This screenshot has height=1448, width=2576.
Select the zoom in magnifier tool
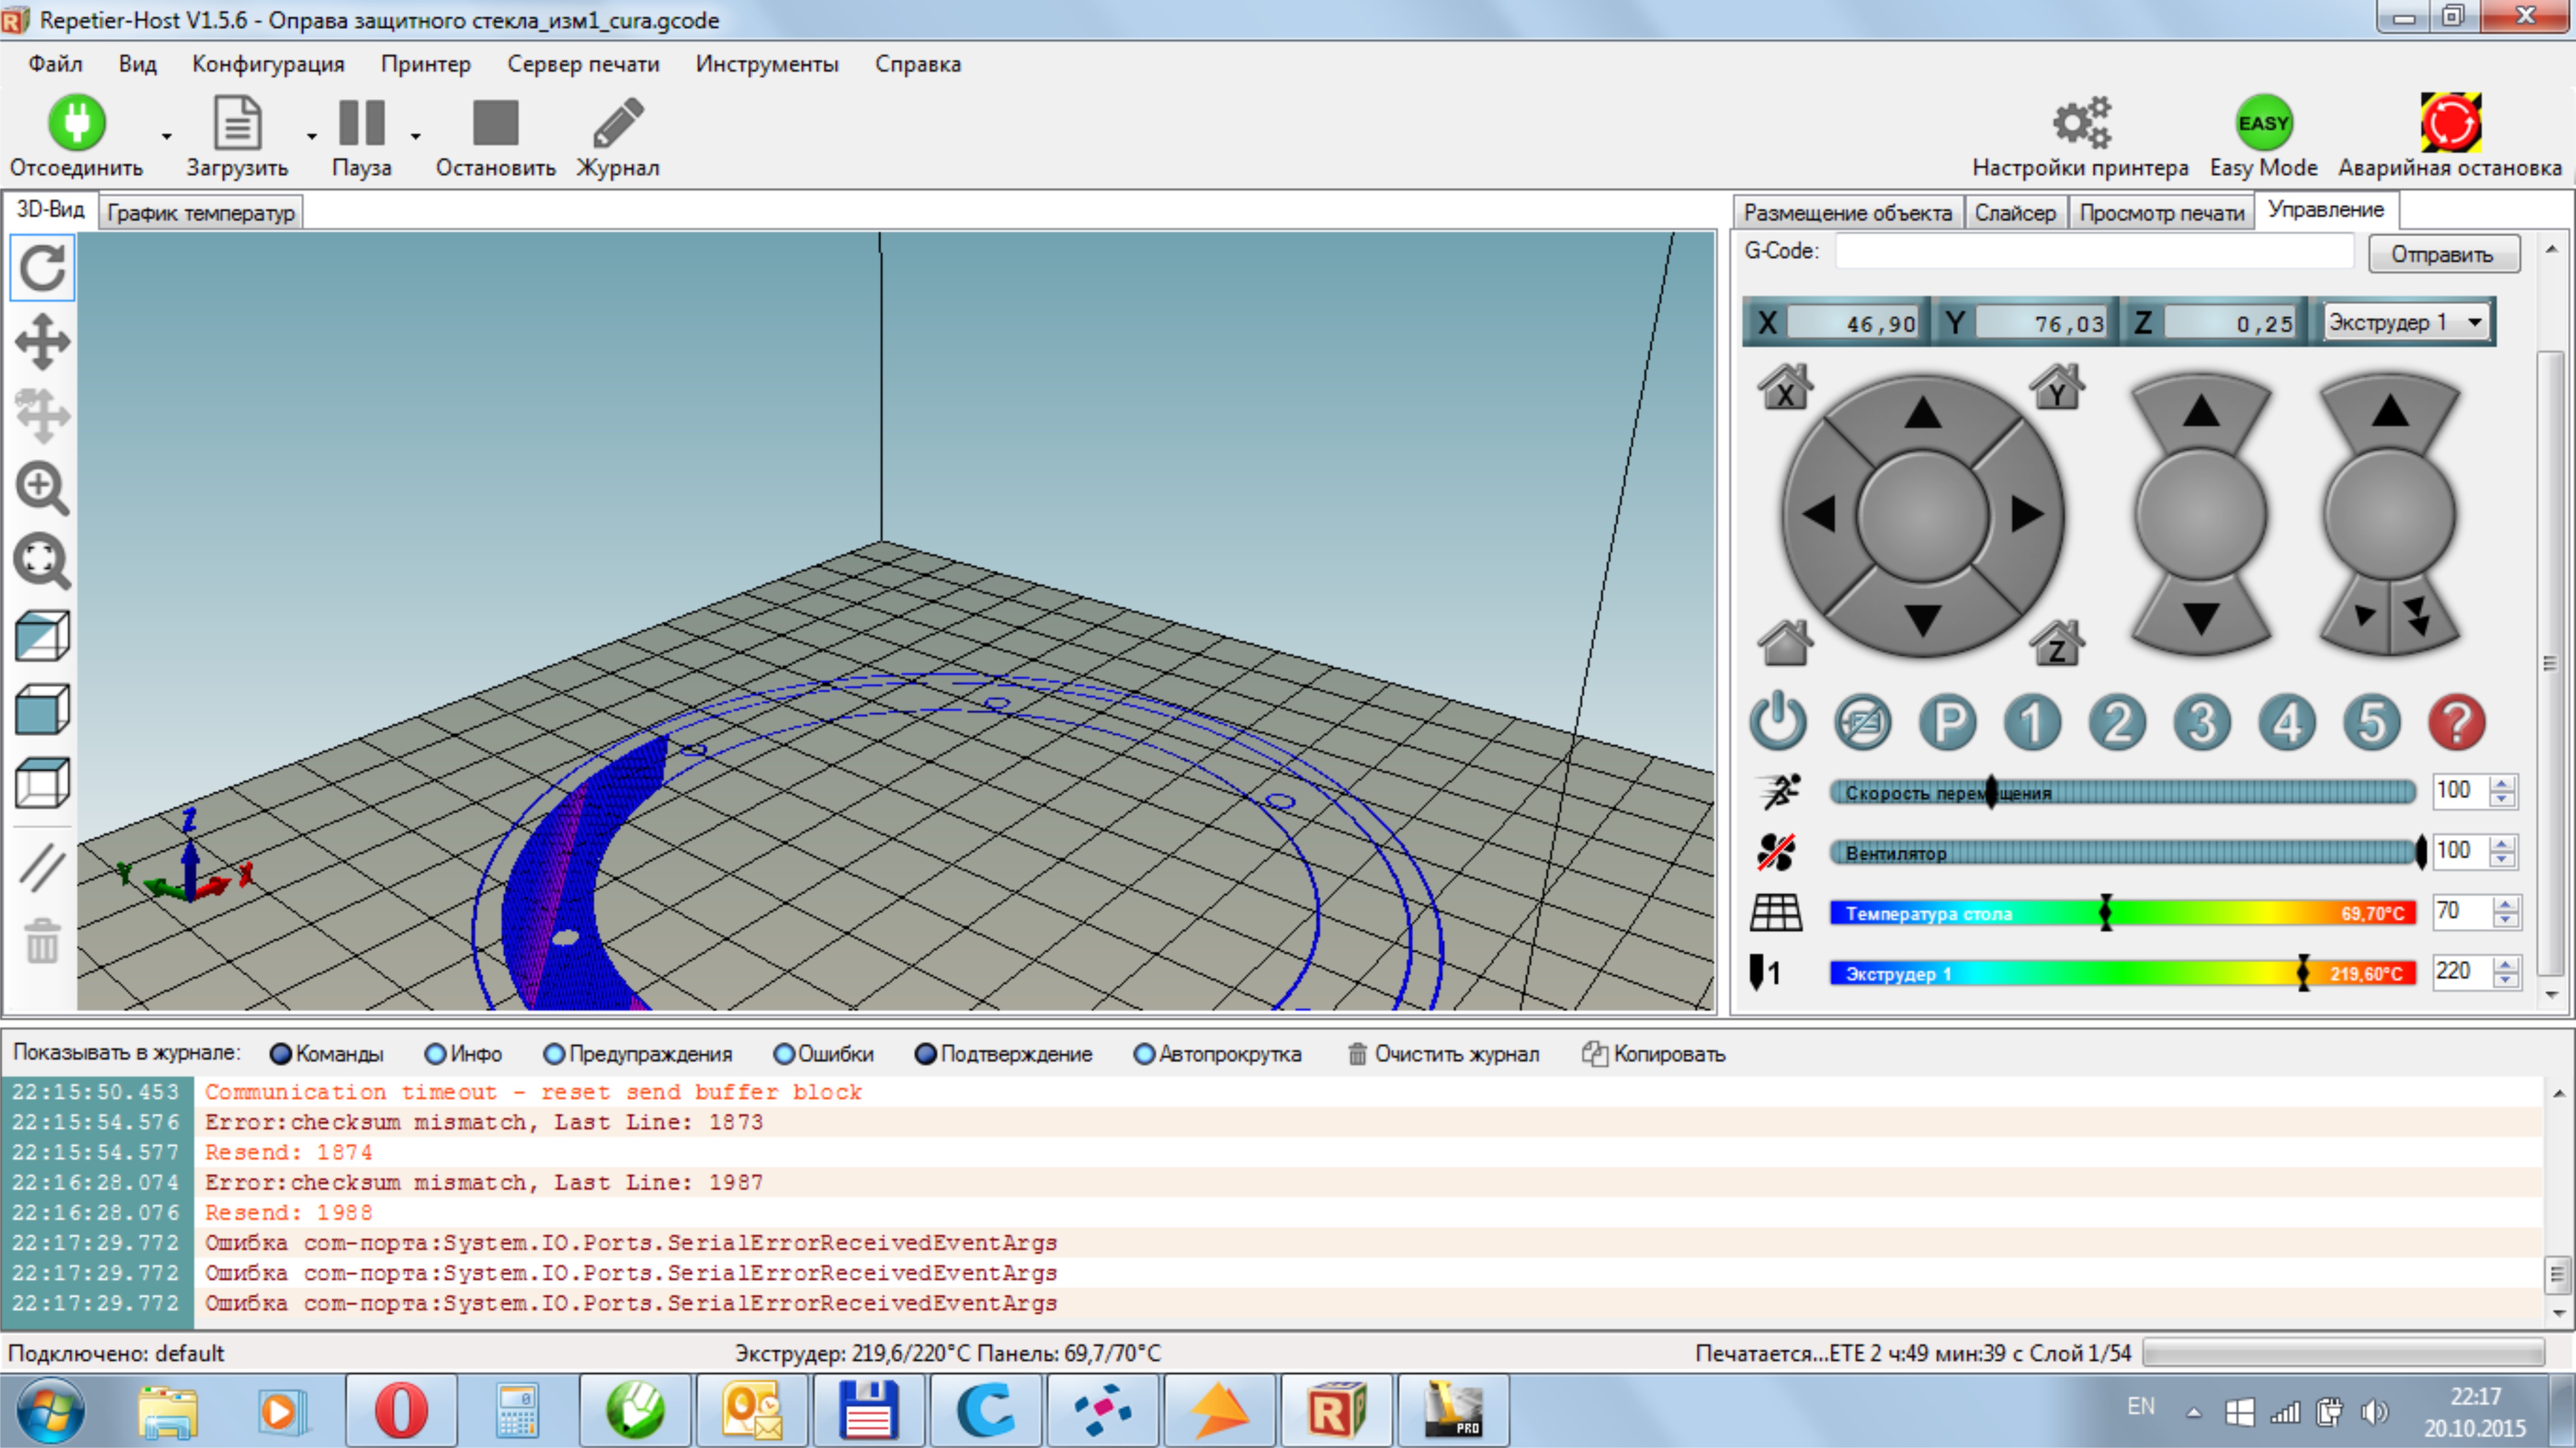pyautogui.click(x=42, y=488)
